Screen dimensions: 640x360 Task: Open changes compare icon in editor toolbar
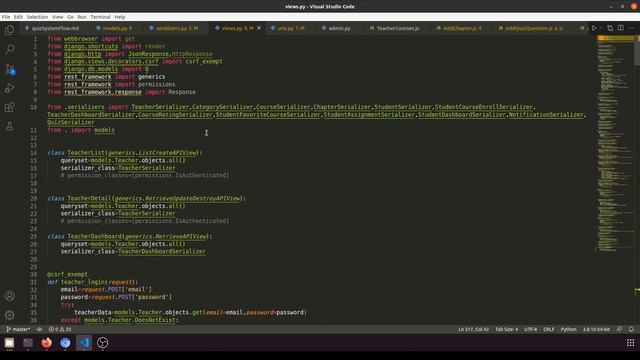[610, 28]
